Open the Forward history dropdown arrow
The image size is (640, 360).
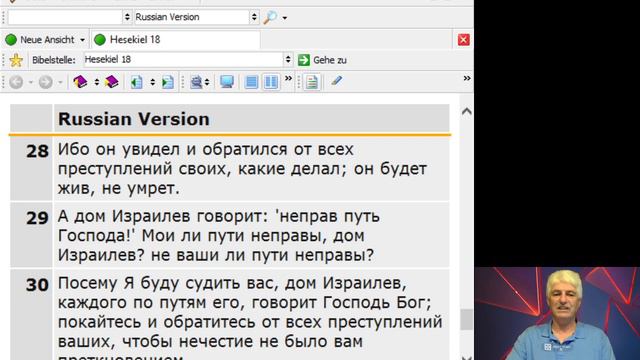point(60,82)
